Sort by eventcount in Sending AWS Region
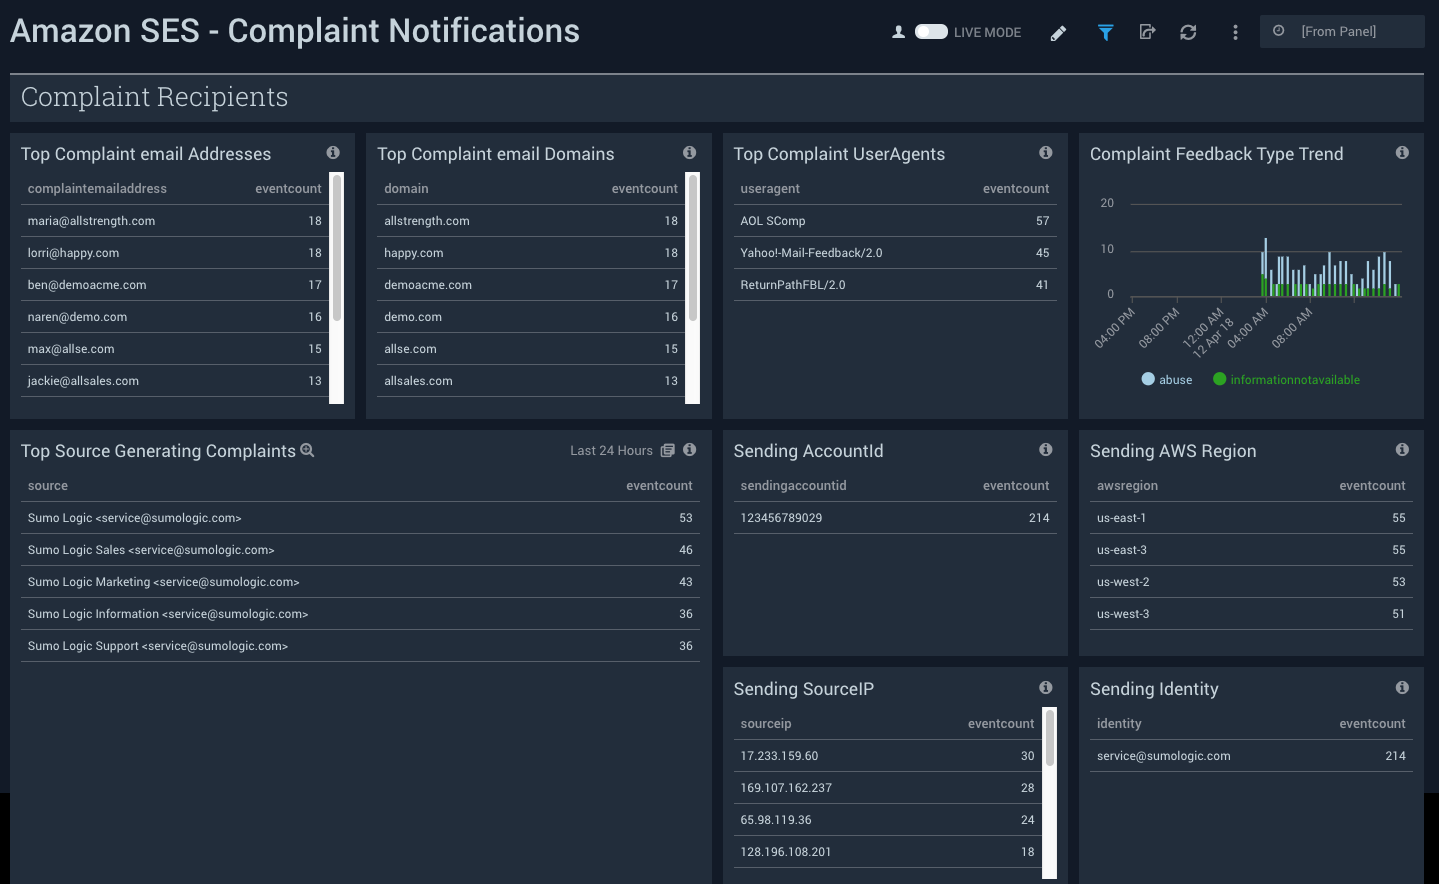 [1372, 486]
